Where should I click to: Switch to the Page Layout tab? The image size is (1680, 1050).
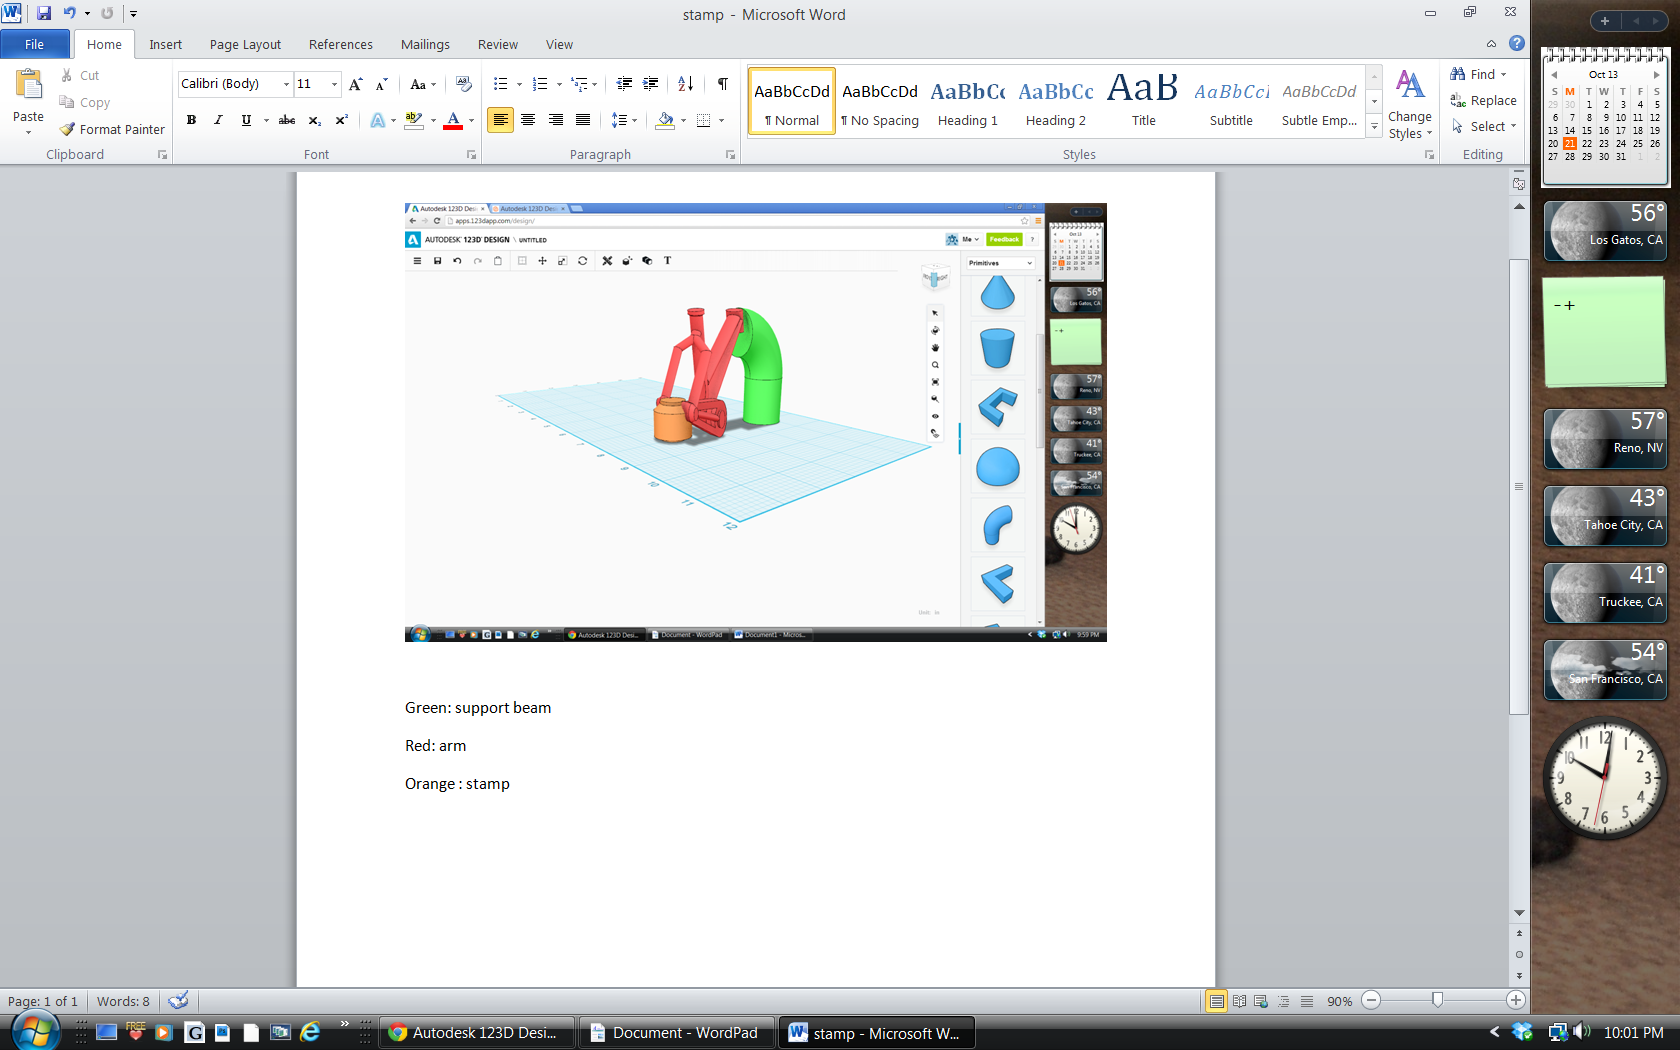point(245,44)
